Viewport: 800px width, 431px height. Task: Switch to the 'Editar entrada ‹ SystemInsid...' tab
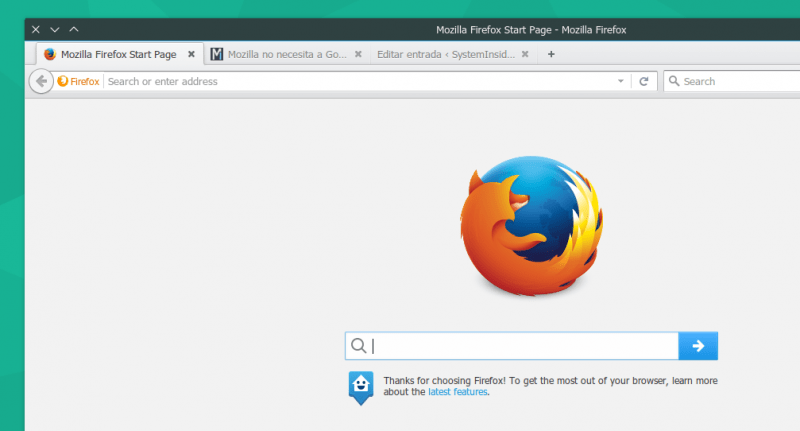454,54
